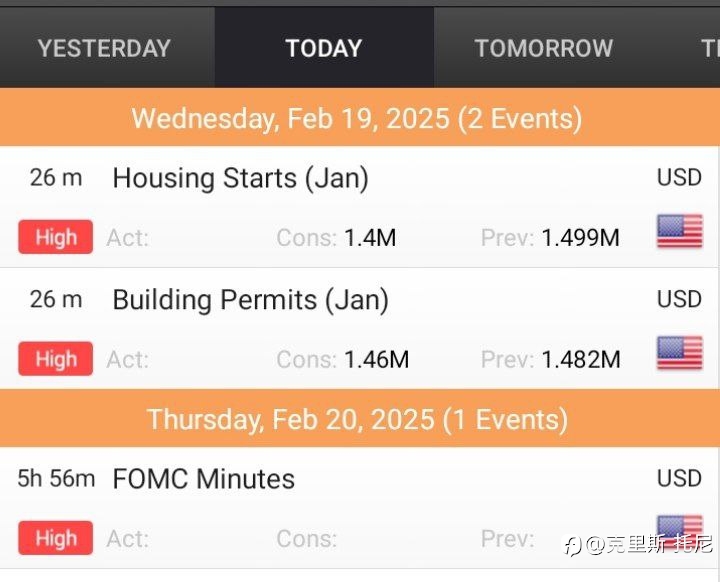Click the 5h 56m countdown for FOMC Minutes
The image size is (720, 582).
[x=56, y=479]
